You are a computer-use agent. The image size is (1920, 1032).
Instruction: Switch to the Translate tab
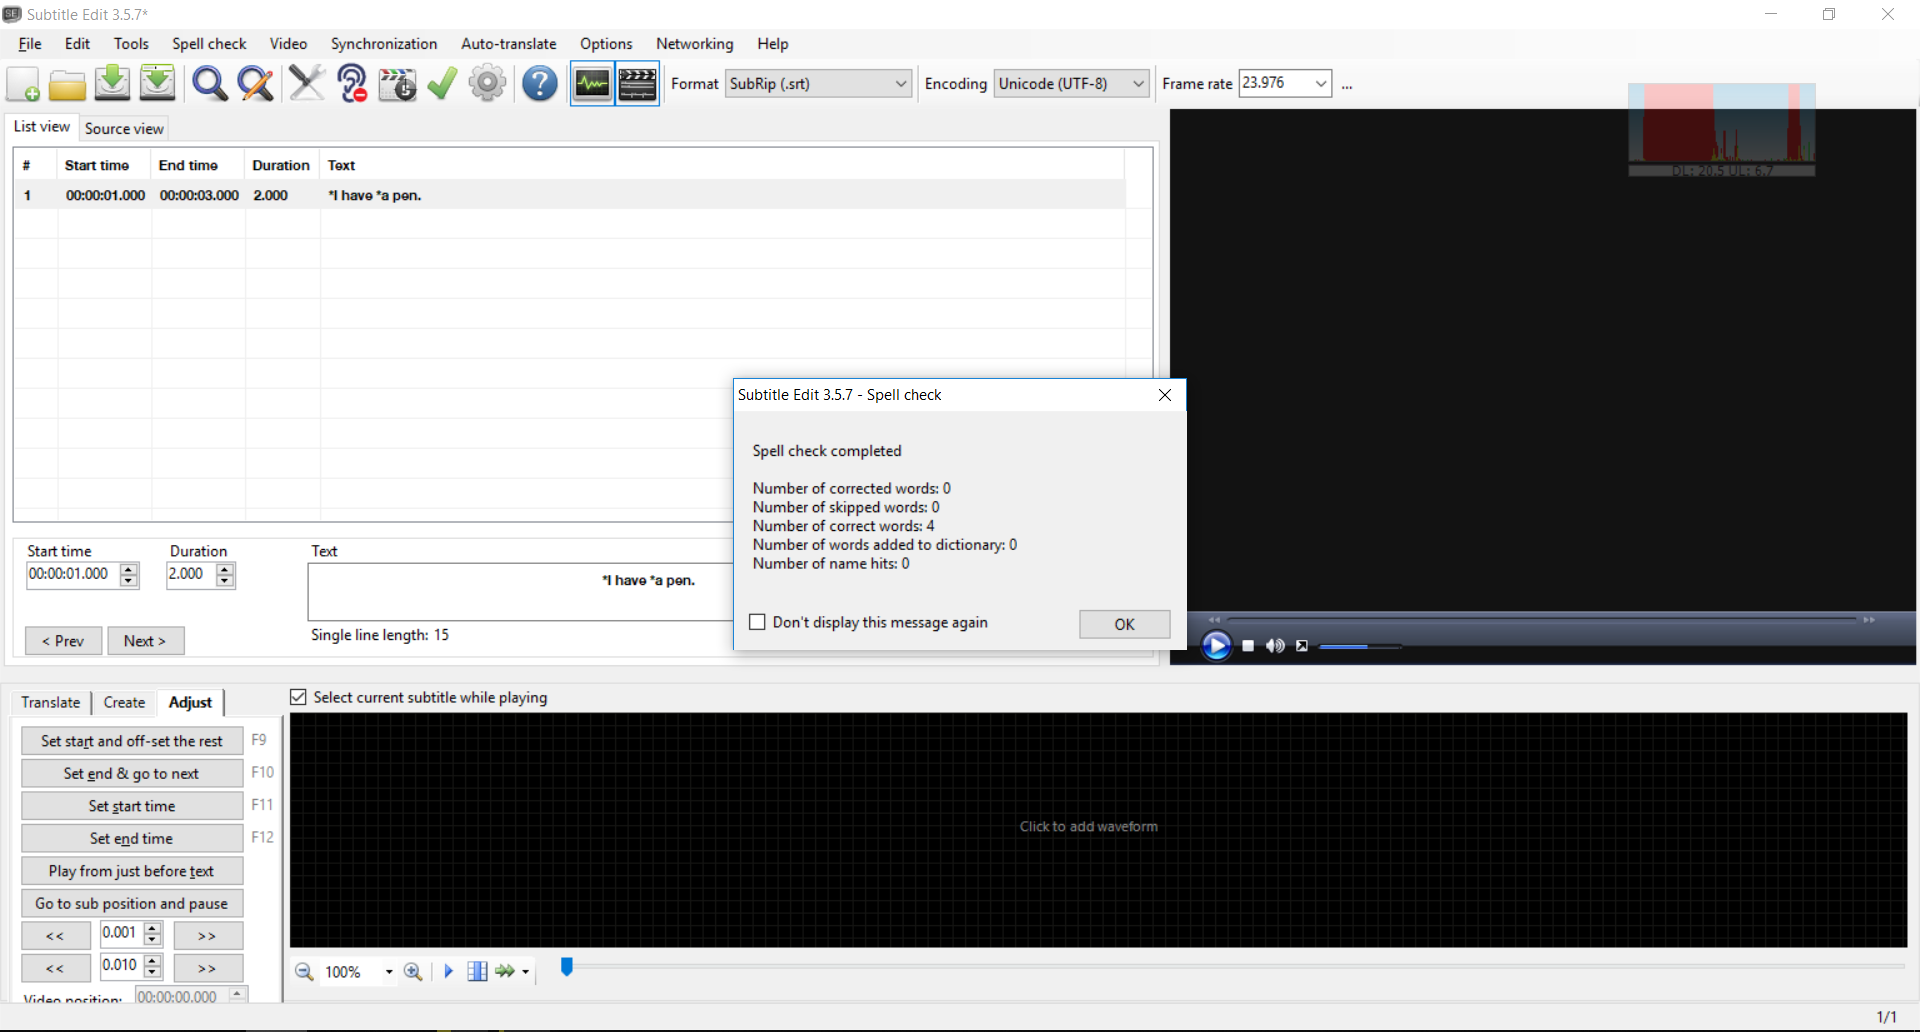click(50, 702)
